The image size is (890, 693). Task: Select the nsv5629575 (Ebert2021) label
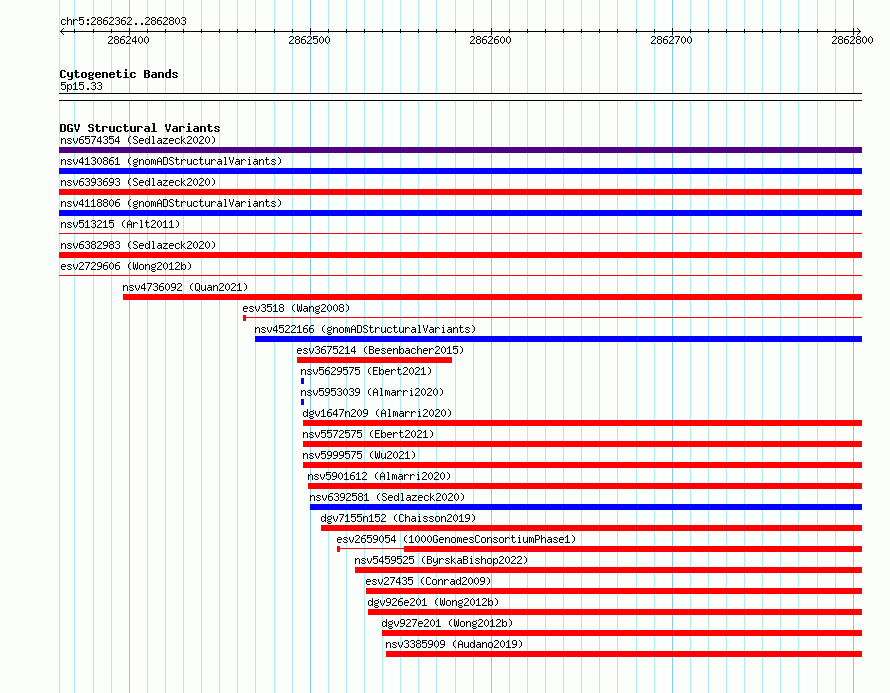[x=366, y=371]
